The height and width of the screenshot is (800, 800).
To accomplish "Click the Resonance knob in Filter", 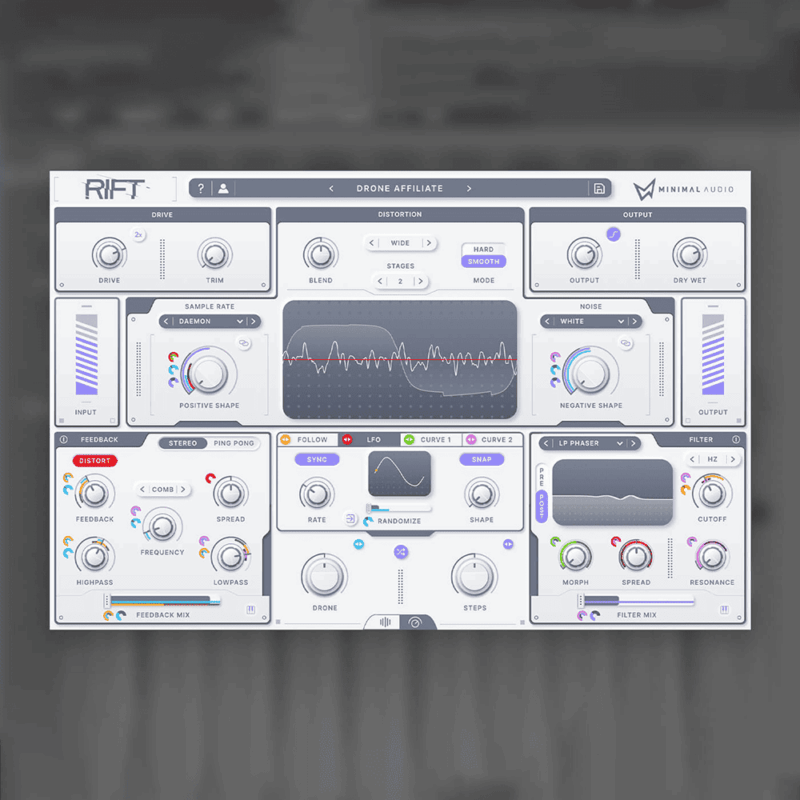I will pos(711,557).
